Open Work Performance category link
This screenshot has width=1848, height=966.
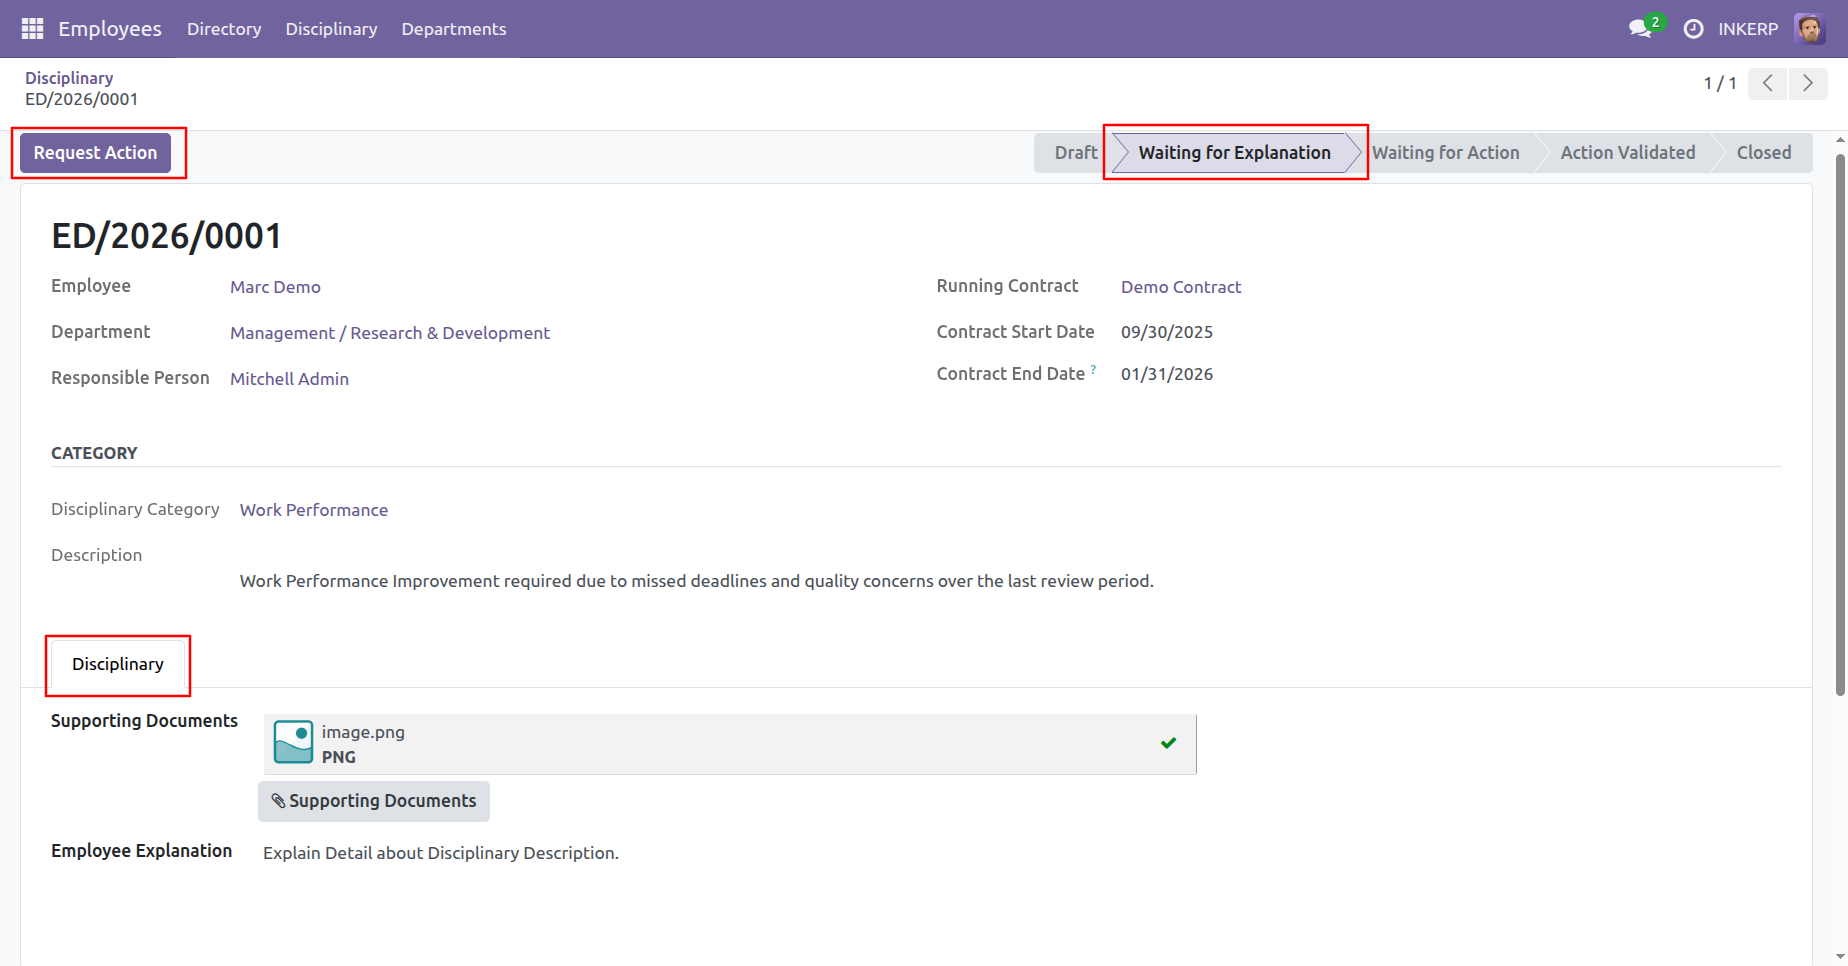(x=314, y=510)
